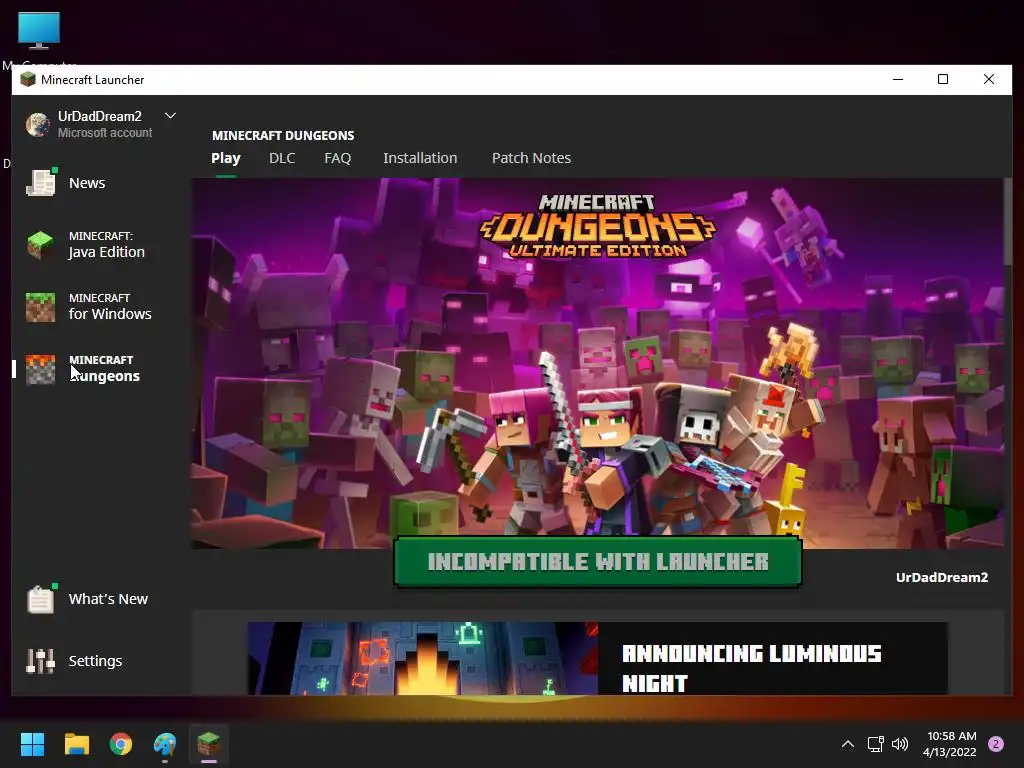1024x768 pixels.
Task: Open the News section icon
Action: click(41, 182)
